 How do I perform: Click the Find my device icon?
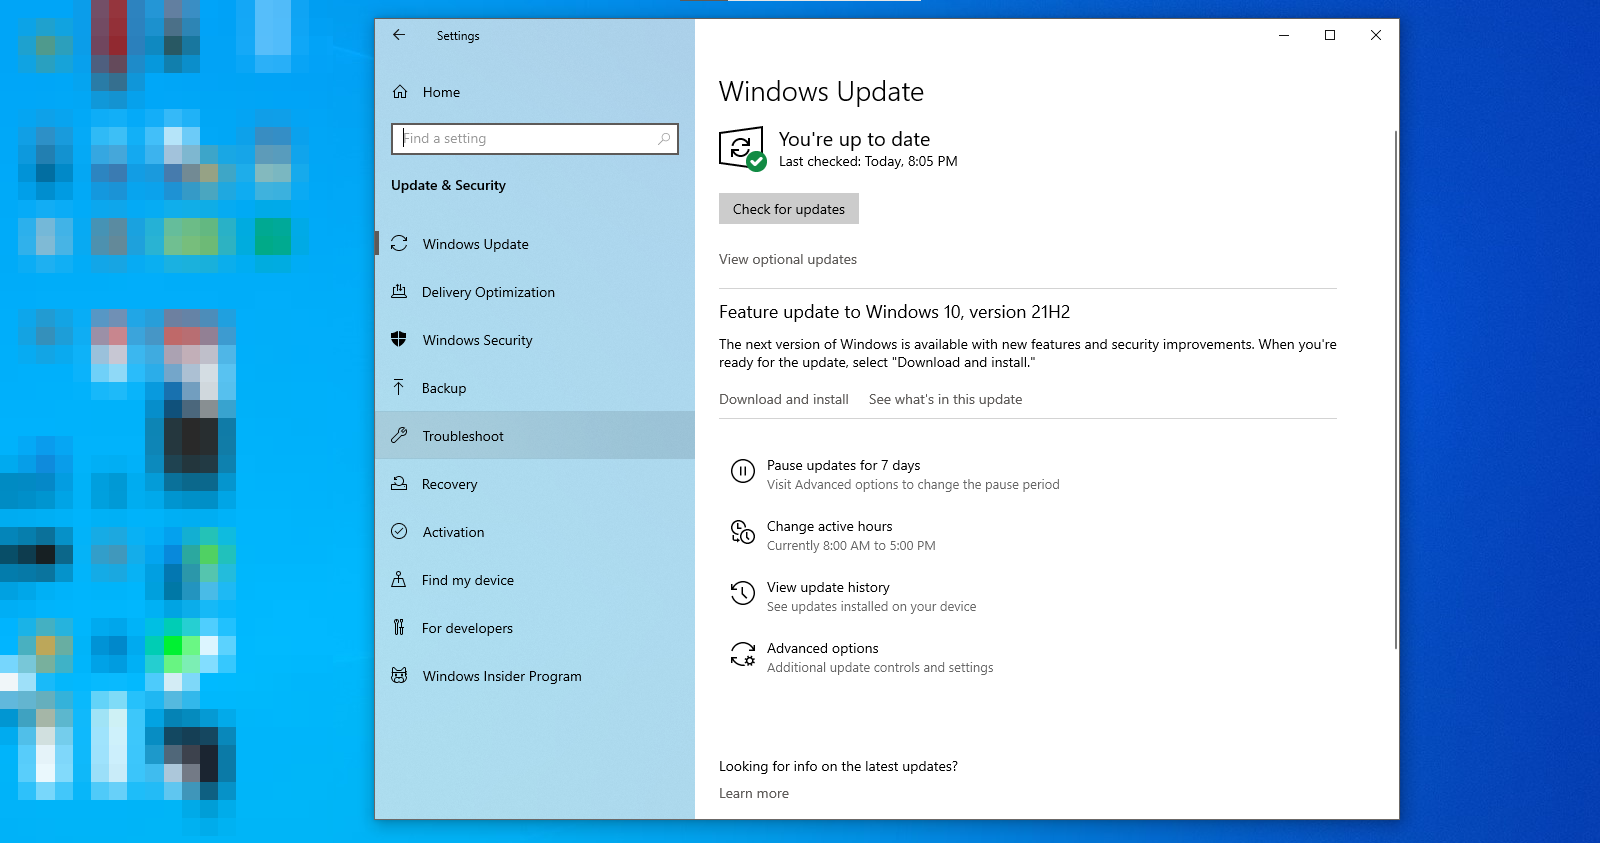click(399, 579)
